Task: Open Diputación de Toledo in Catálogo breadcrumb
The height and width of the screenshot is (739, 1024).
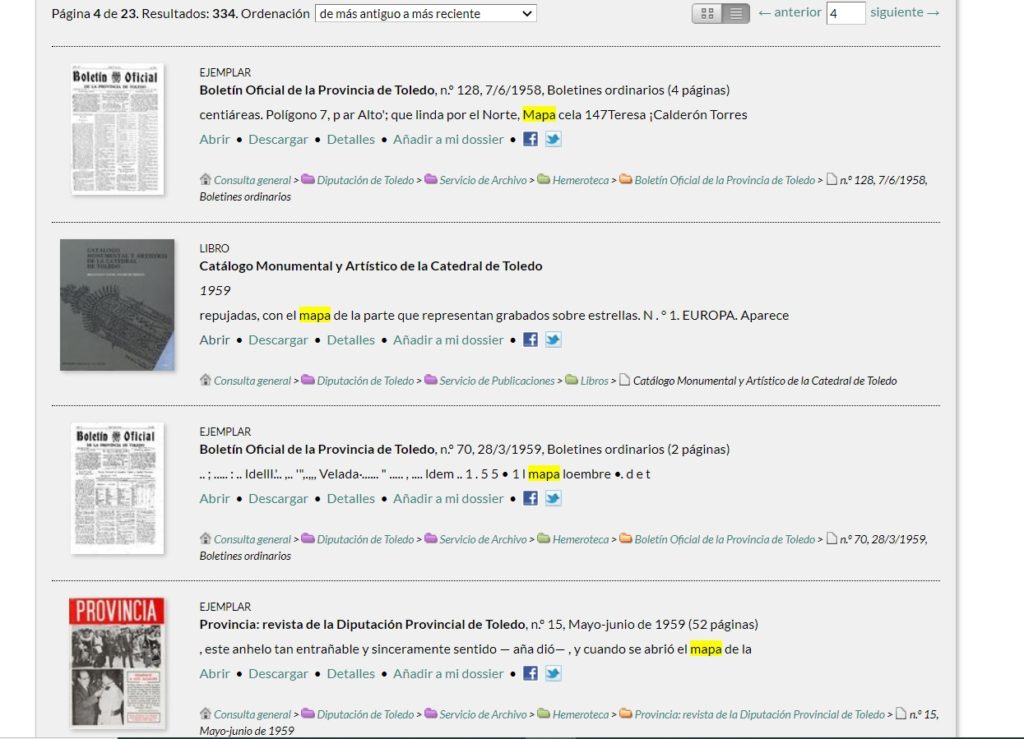Action: [365, 381]
